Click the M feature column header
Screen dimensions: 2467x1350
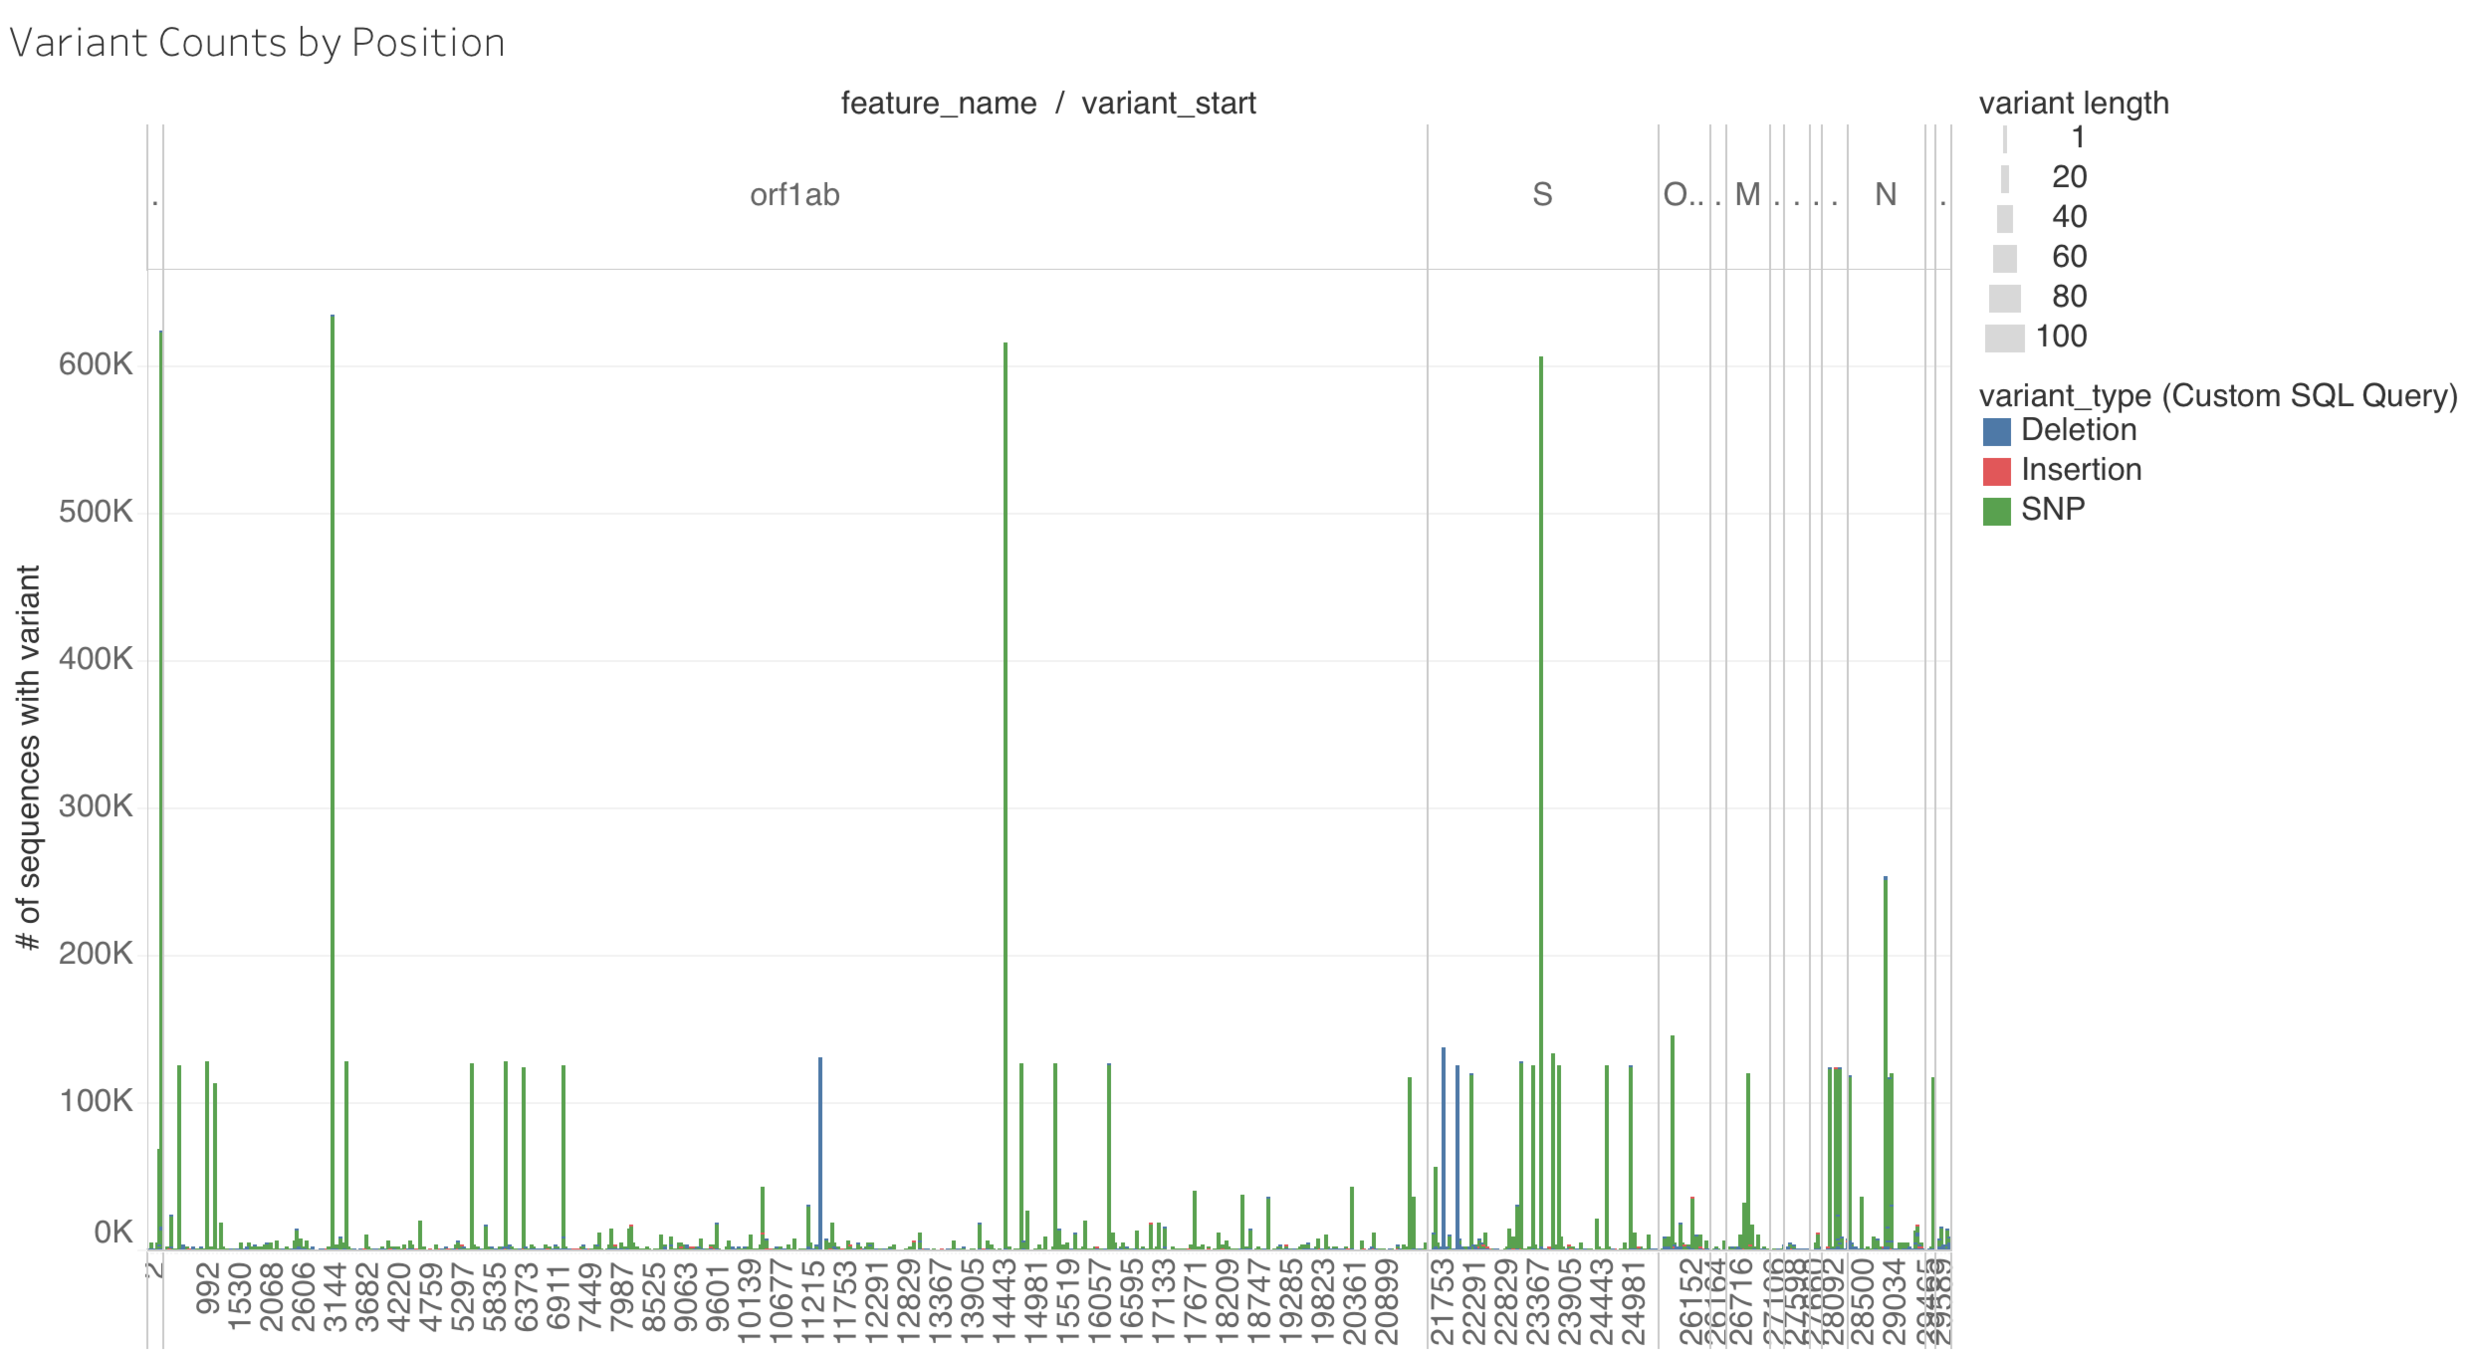(1746, 195)
